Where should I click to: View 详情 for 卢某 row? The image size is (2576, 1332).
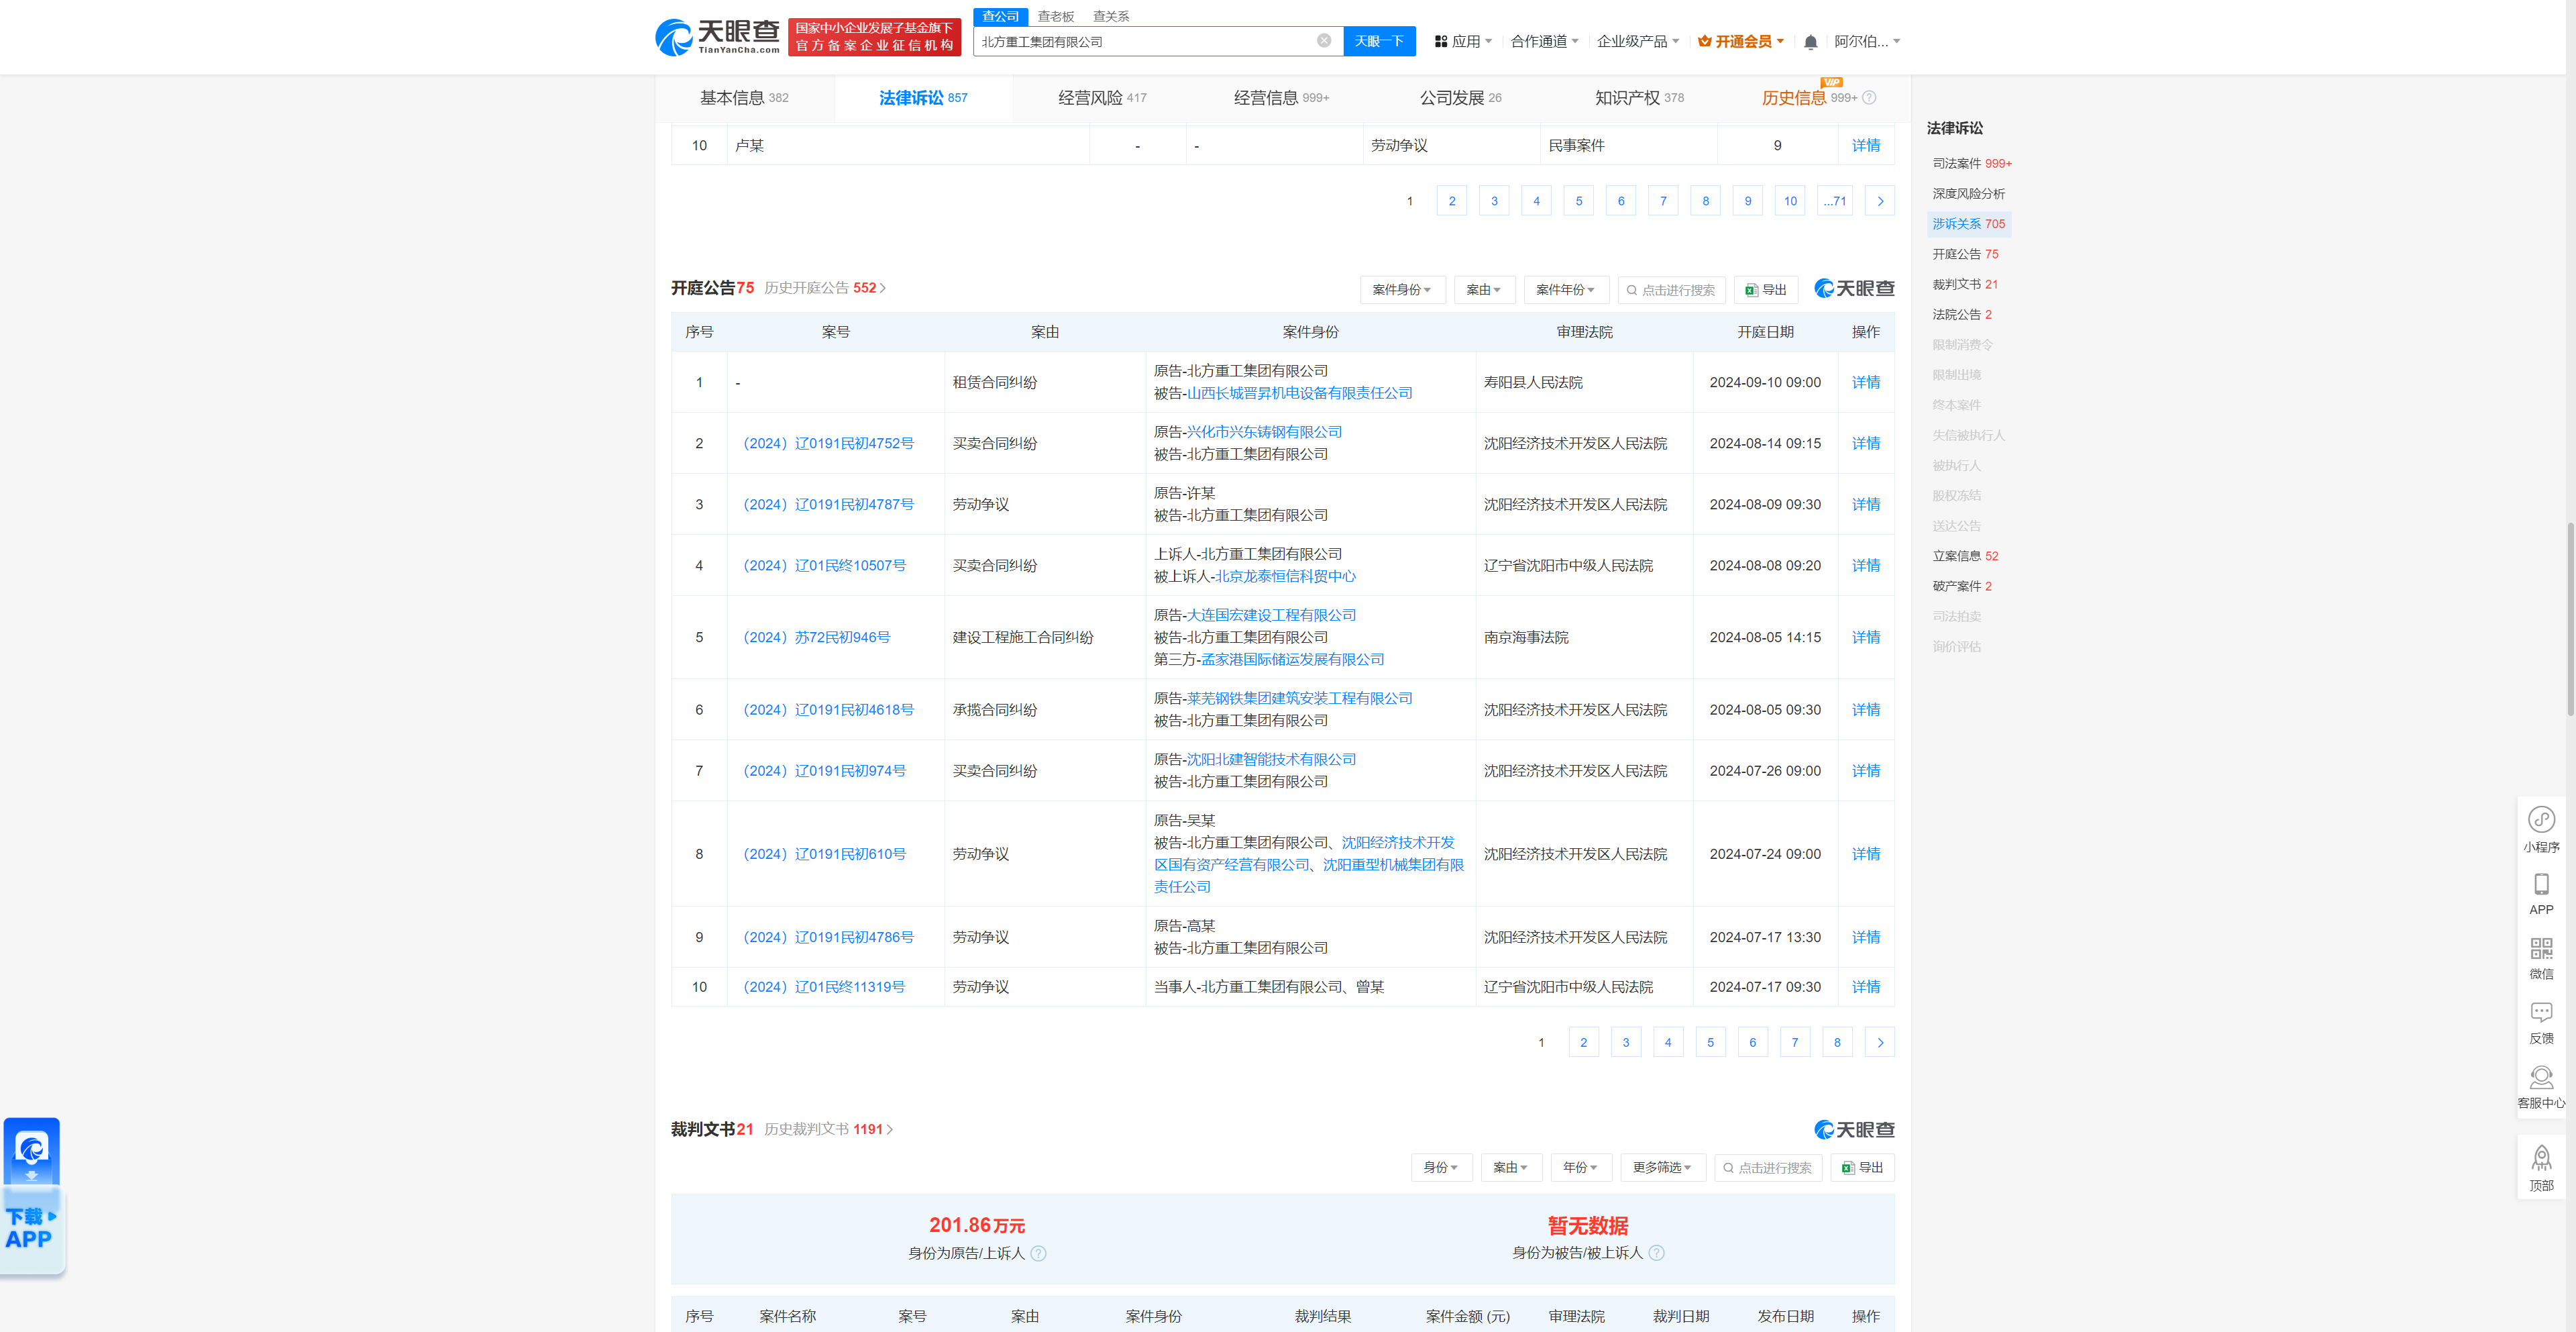(1865, 145)
